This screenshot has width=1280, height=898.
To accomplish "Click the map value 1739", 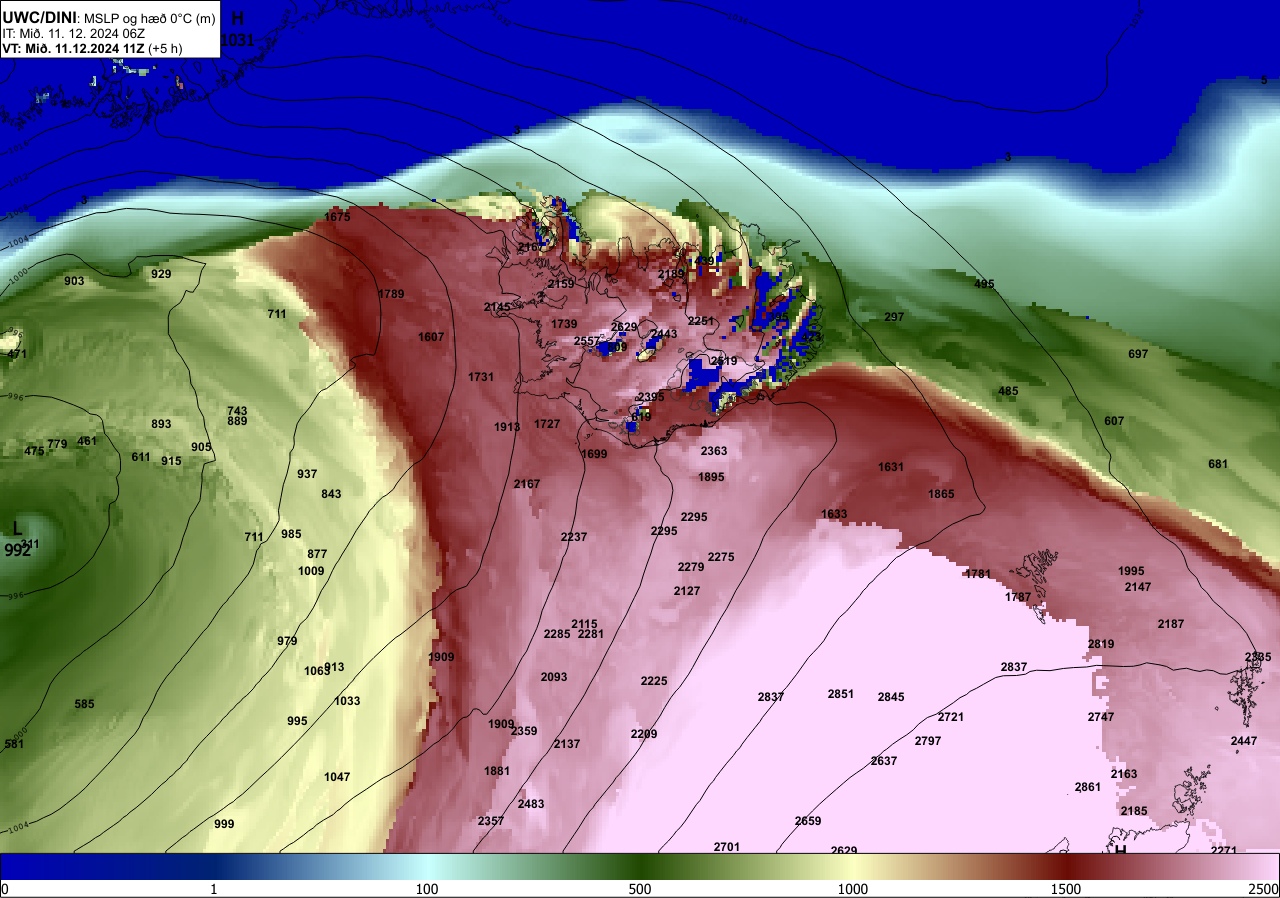I will 564,324.
